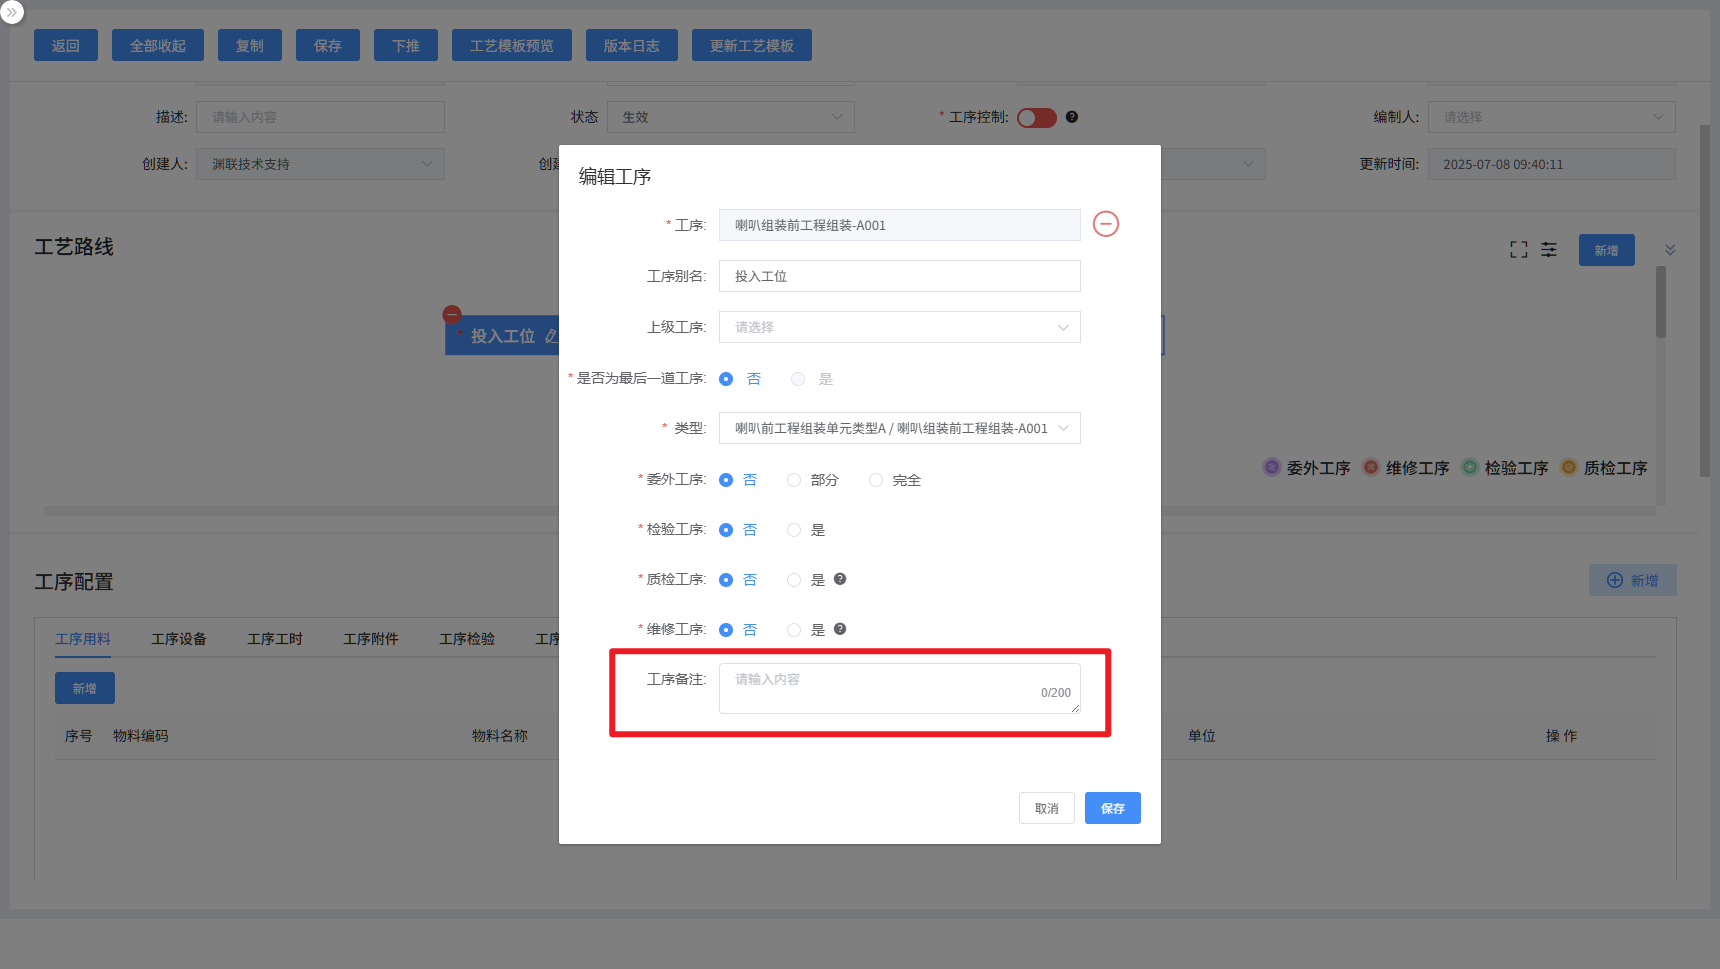Toggle the 工序控制 switch

coord(1037,118)
